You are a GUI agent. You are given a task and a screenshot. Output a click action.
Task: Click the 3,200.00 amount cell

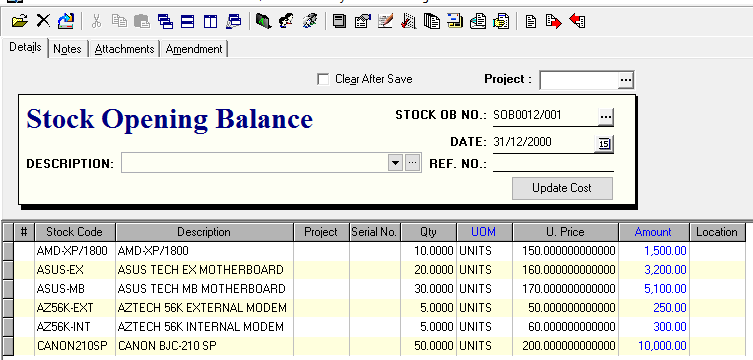coord(654,270)
